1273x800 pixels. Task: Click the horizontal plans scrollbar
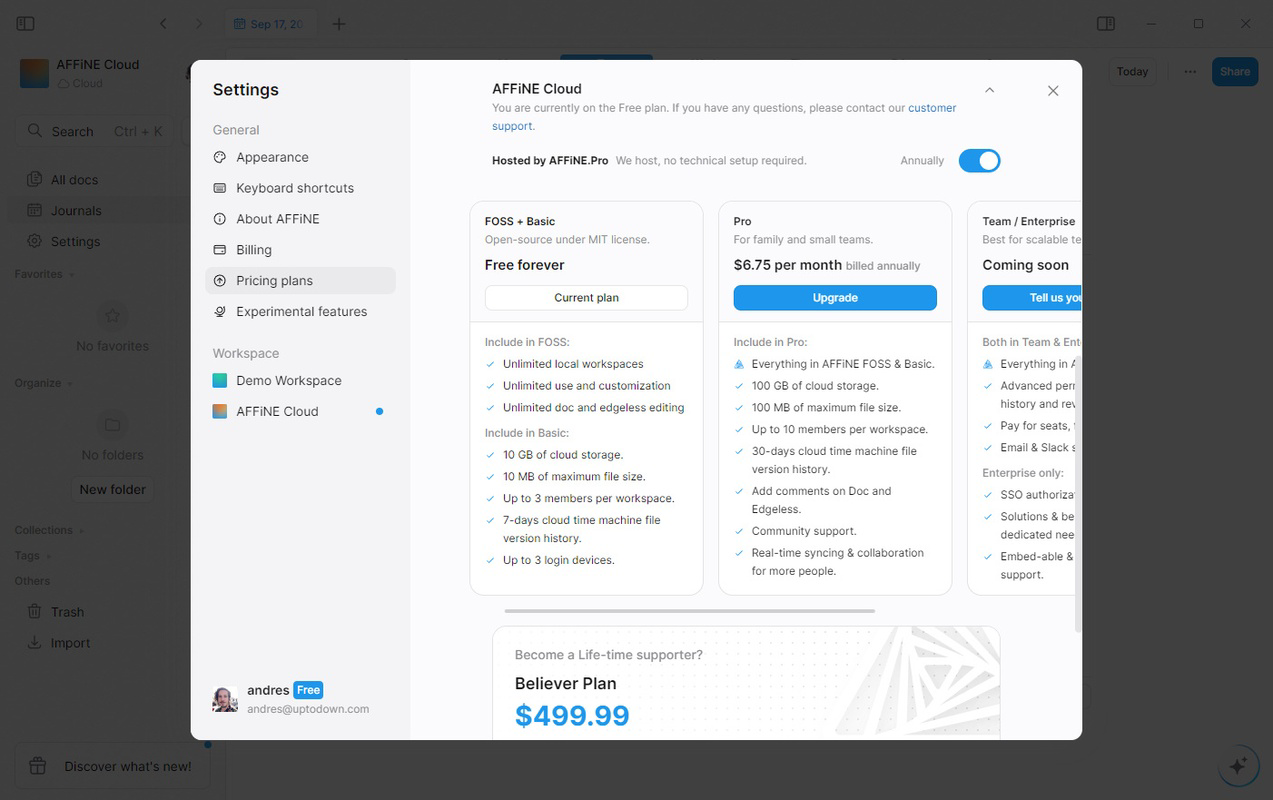tap(690, 610)
